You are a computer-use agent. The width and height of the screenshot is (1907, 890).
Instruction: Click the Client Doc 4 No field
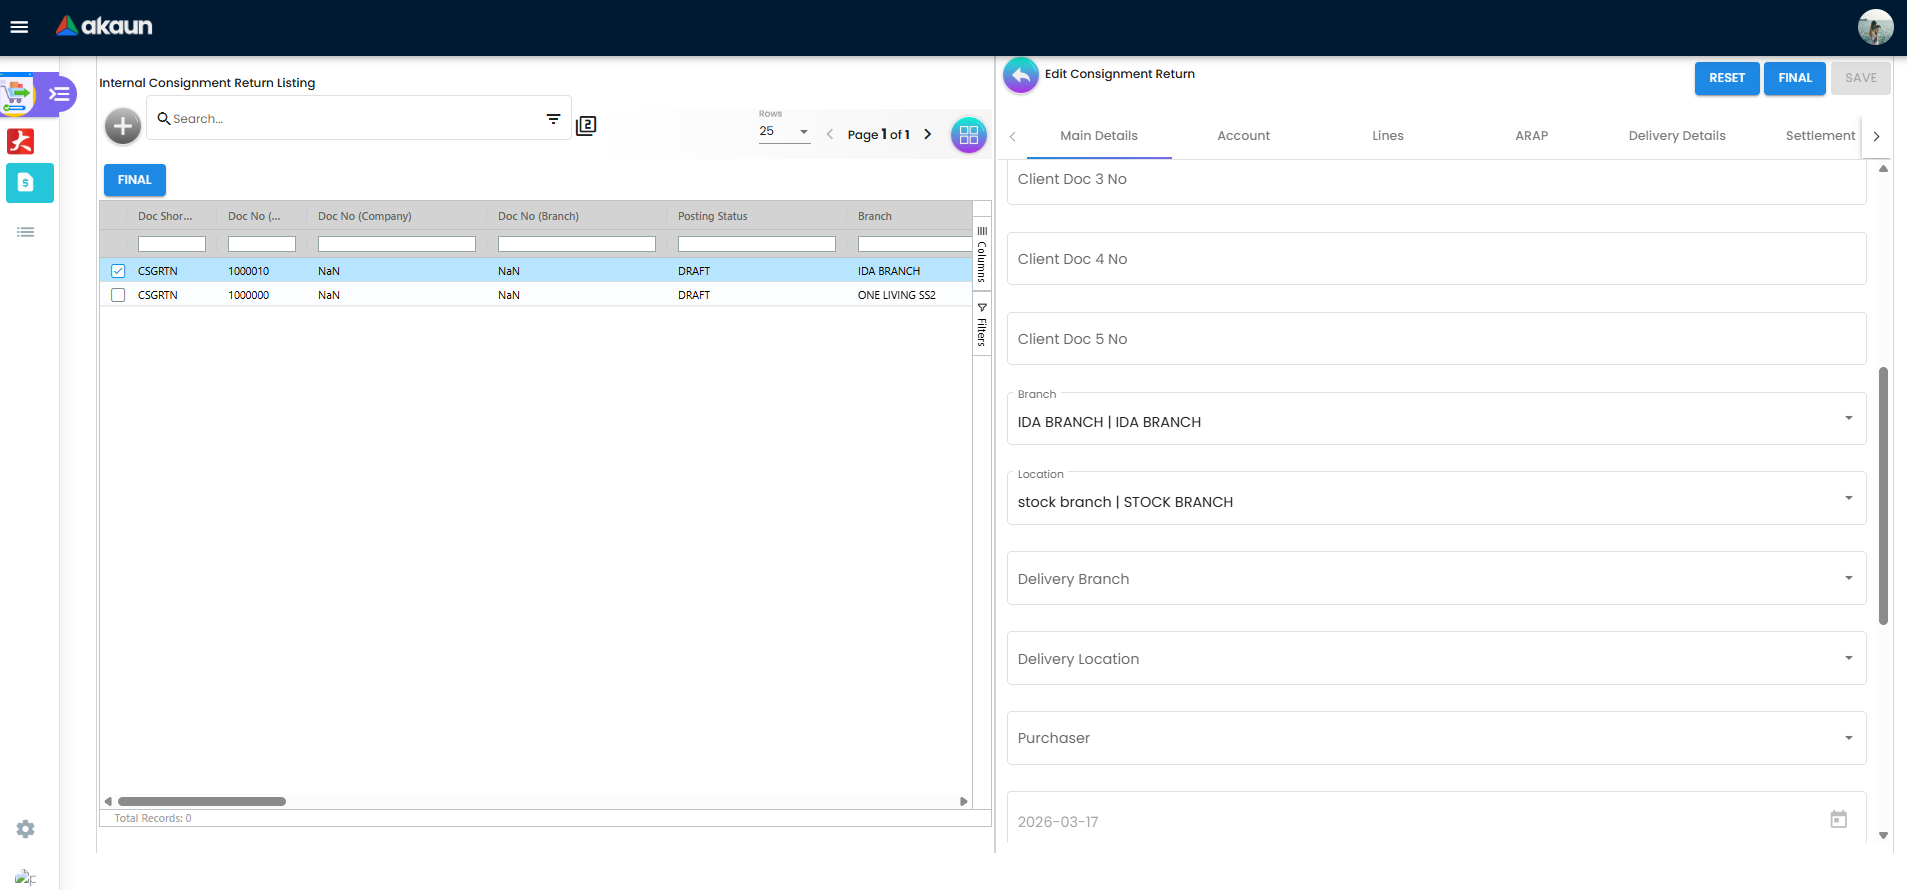[x=1435, y=259]
